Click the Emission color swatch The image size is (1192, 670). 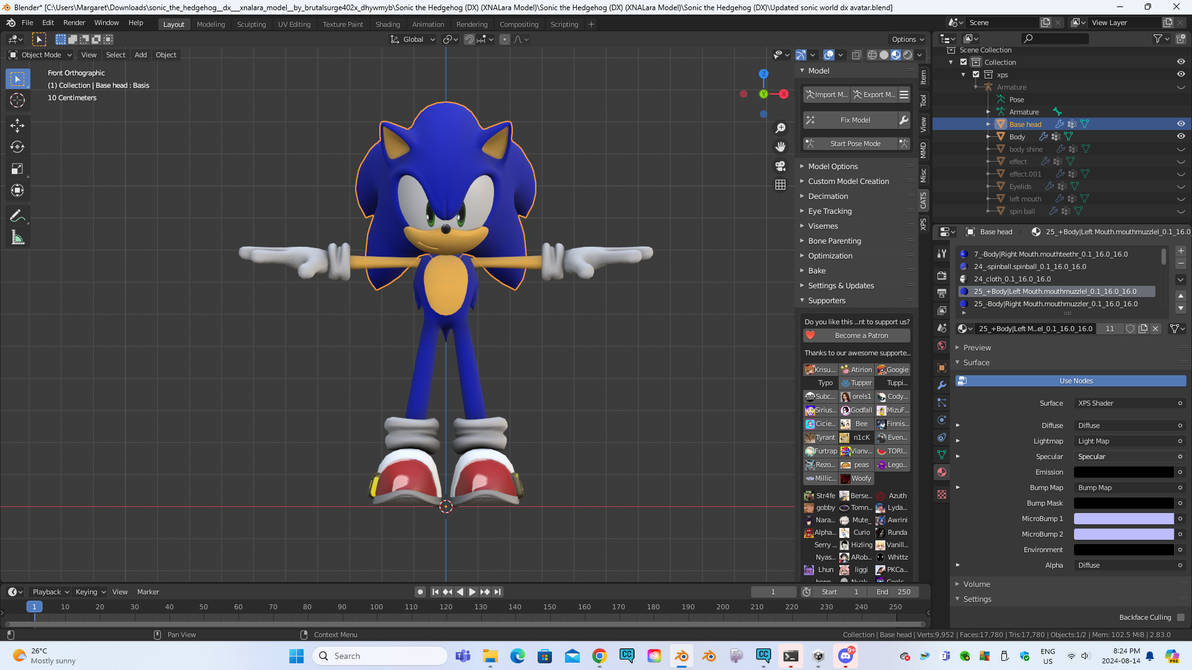point(1123,471)
